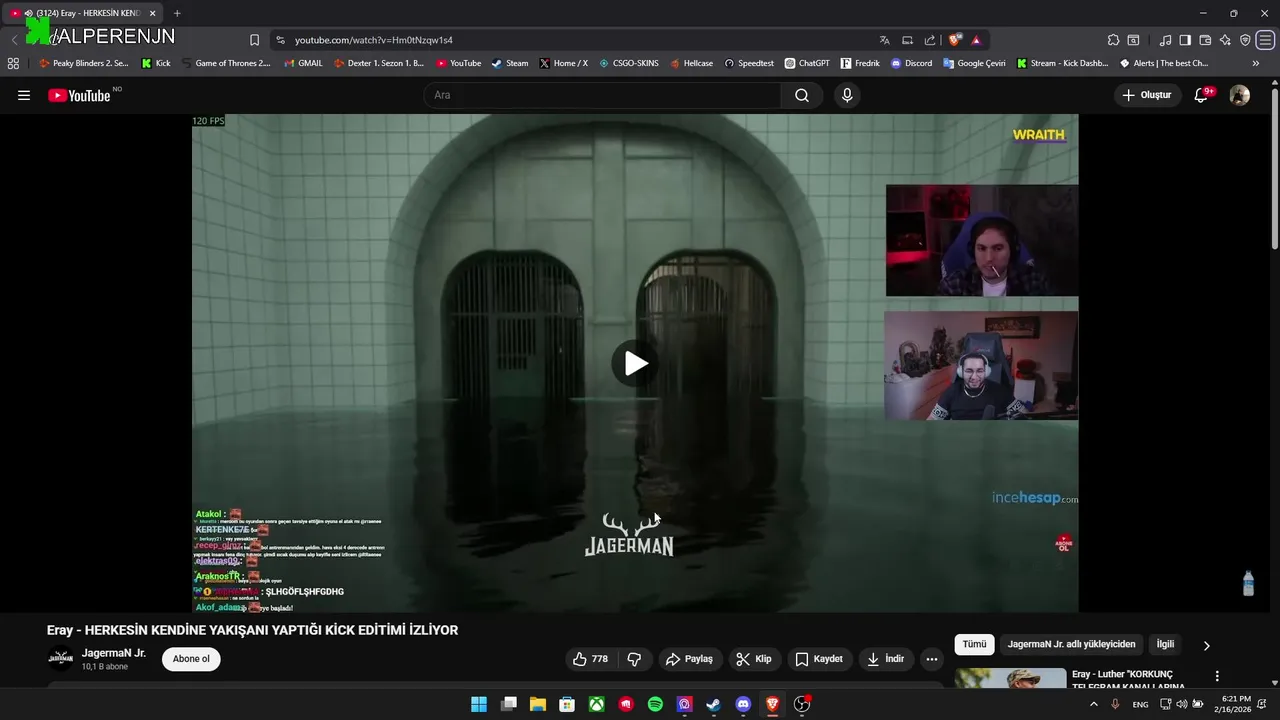Translate this page icon
This screenshot has height=720, width=1280.
(884, 40)
